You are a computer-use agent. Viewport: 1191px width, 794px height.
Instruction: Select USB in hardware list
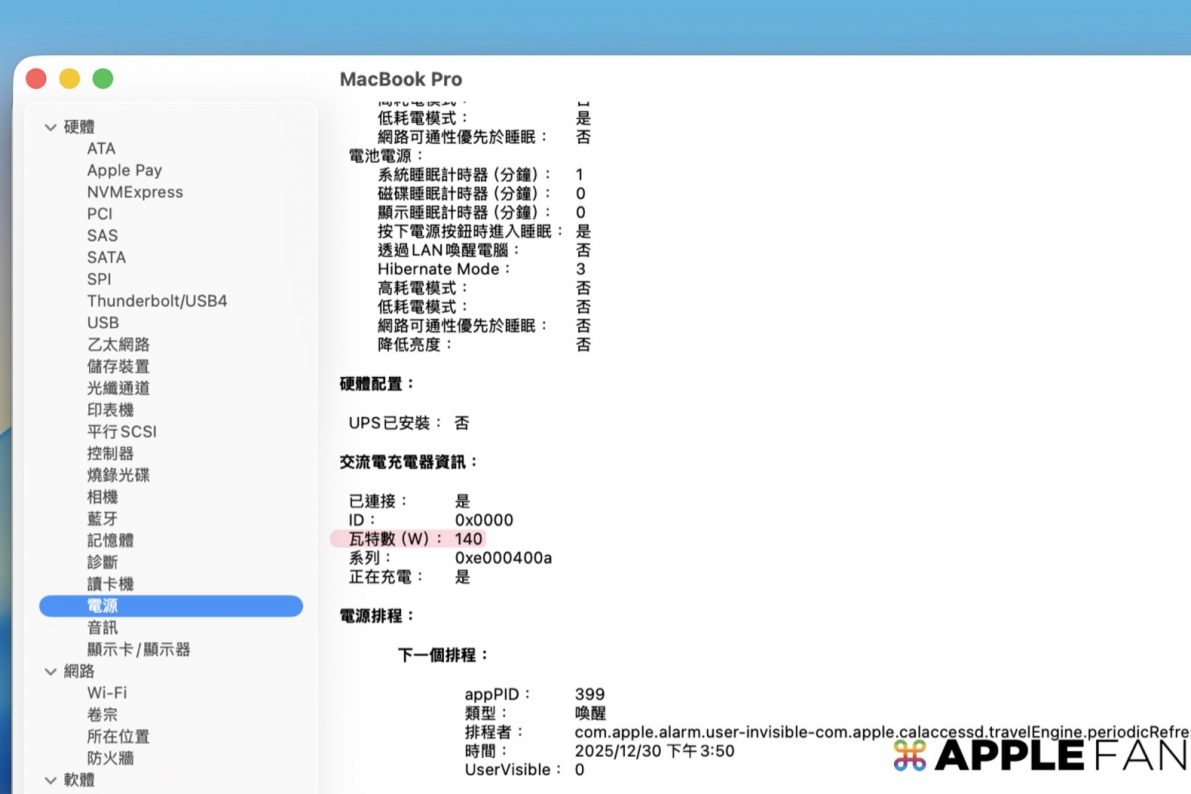pyautogui.click(x=102, y=323)
